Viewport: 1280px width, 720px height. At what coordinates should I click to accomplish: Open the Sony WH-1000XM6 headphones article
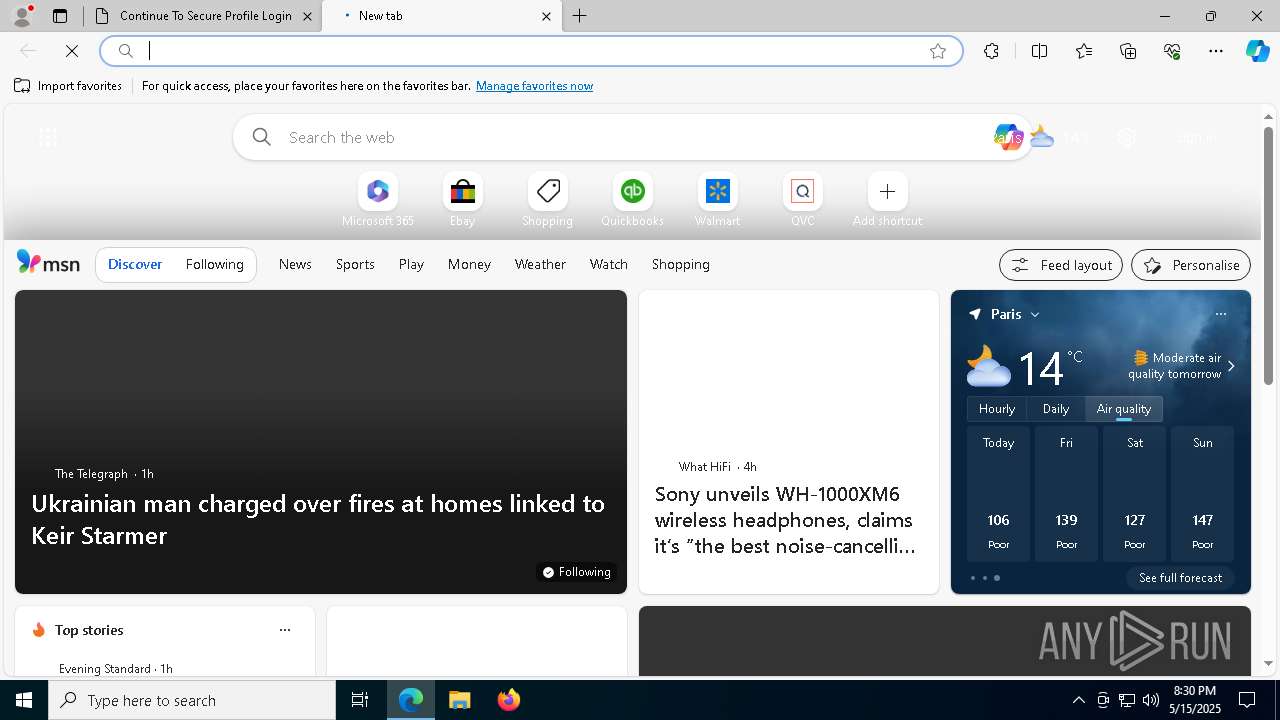coord(789,442)
